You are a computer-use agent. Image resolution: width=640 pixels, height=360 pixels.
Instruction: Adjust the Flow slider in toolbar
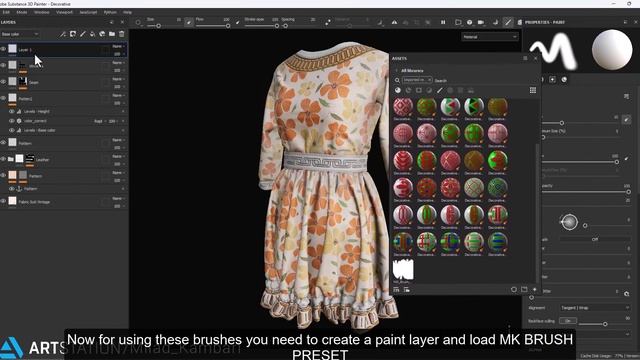pos(212,26)
